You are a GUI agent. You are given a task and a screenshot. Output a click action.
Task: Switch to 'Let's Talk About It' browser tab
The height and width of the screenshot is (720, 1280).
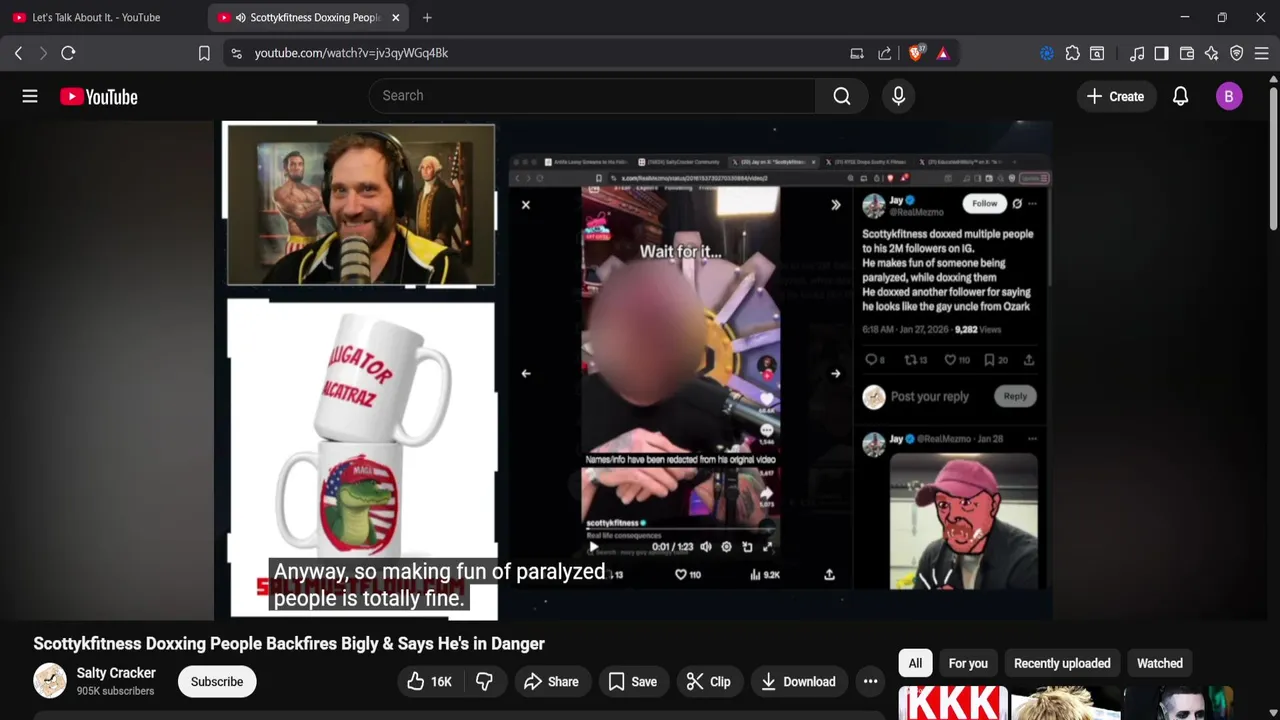(x=96, y=17)
